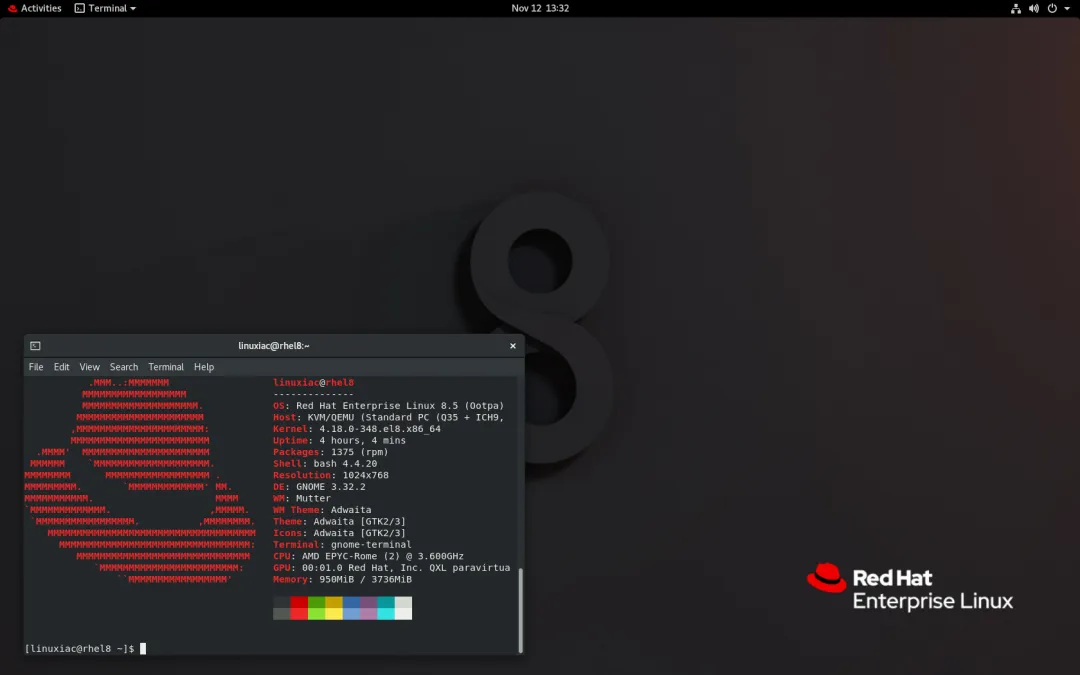Click the terminal window icon in titlebar
Image resolution: width=1080 pixels, height=675 pixels.
click(x=35, y=346)
